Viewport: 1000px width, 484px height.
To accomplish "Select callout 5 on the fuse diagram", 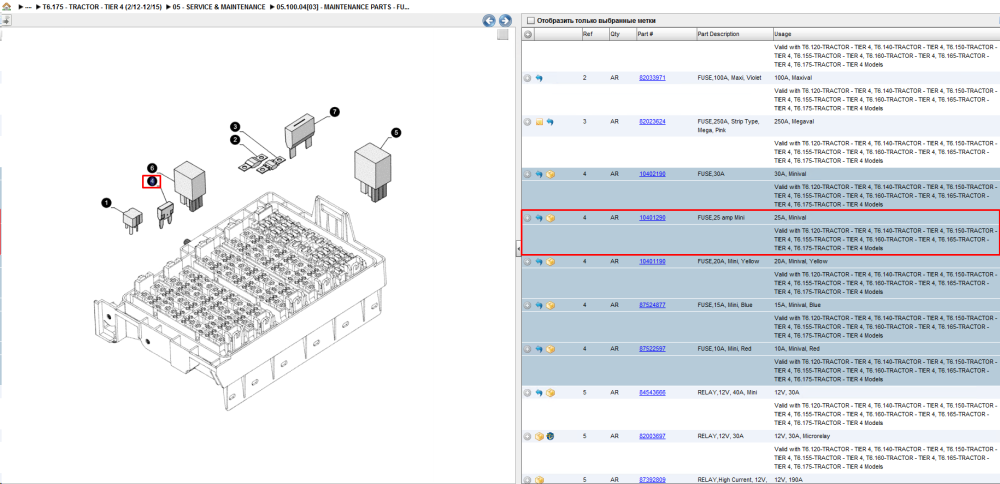I will (x=396, y=133).
